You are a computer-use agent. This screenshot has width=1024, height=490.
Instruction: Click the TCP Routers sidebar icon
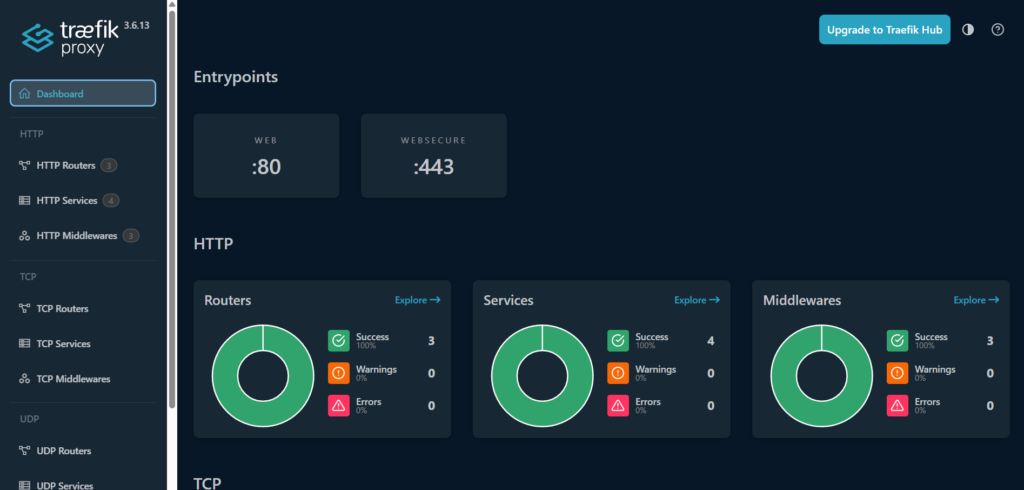[25, 309]
